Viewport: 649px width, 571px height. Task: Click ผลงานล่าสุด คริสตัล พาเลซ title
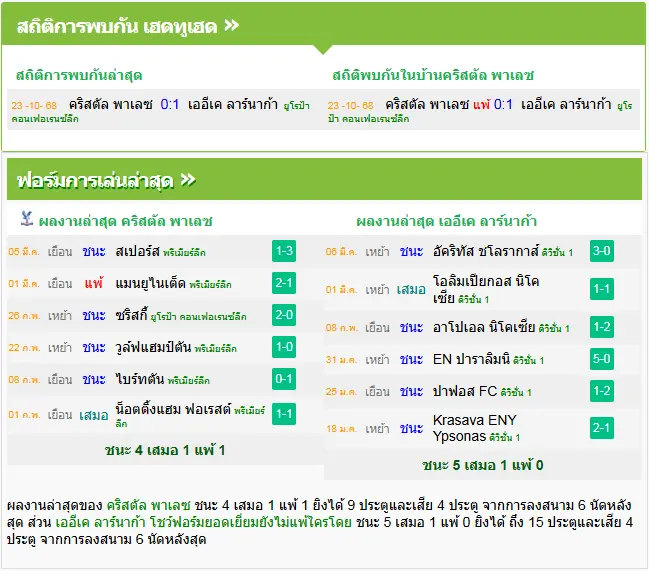pos(125,221)
